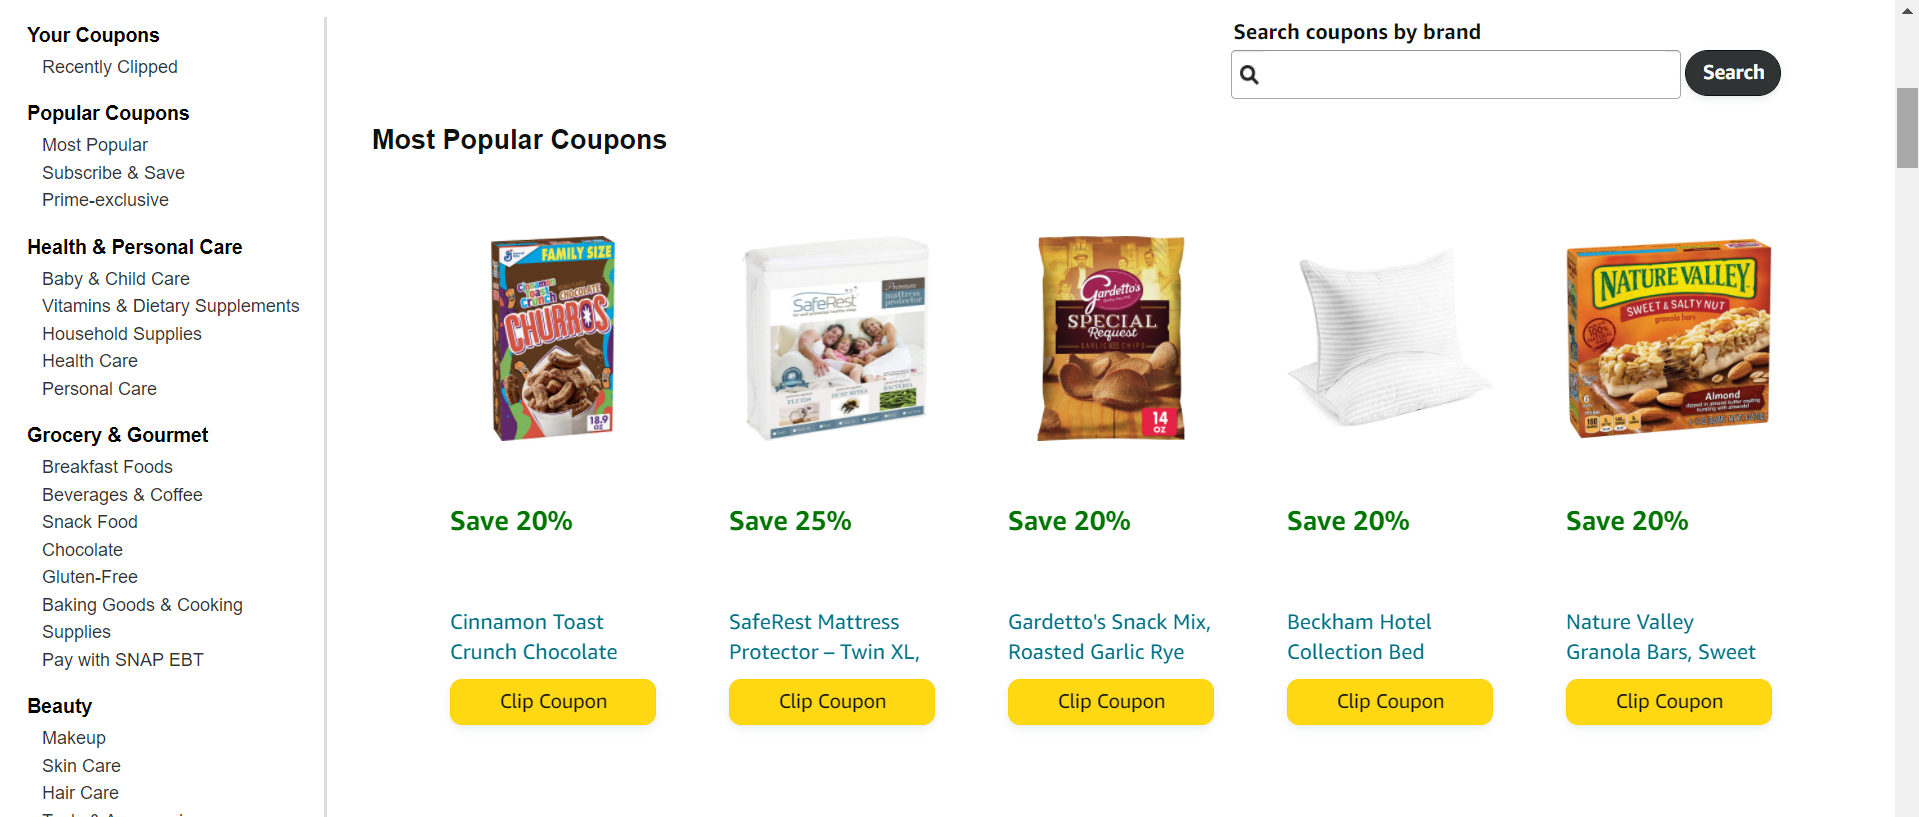Open Recently Clipped coupons
This screenshot has width=1919, height=817.
110,67
